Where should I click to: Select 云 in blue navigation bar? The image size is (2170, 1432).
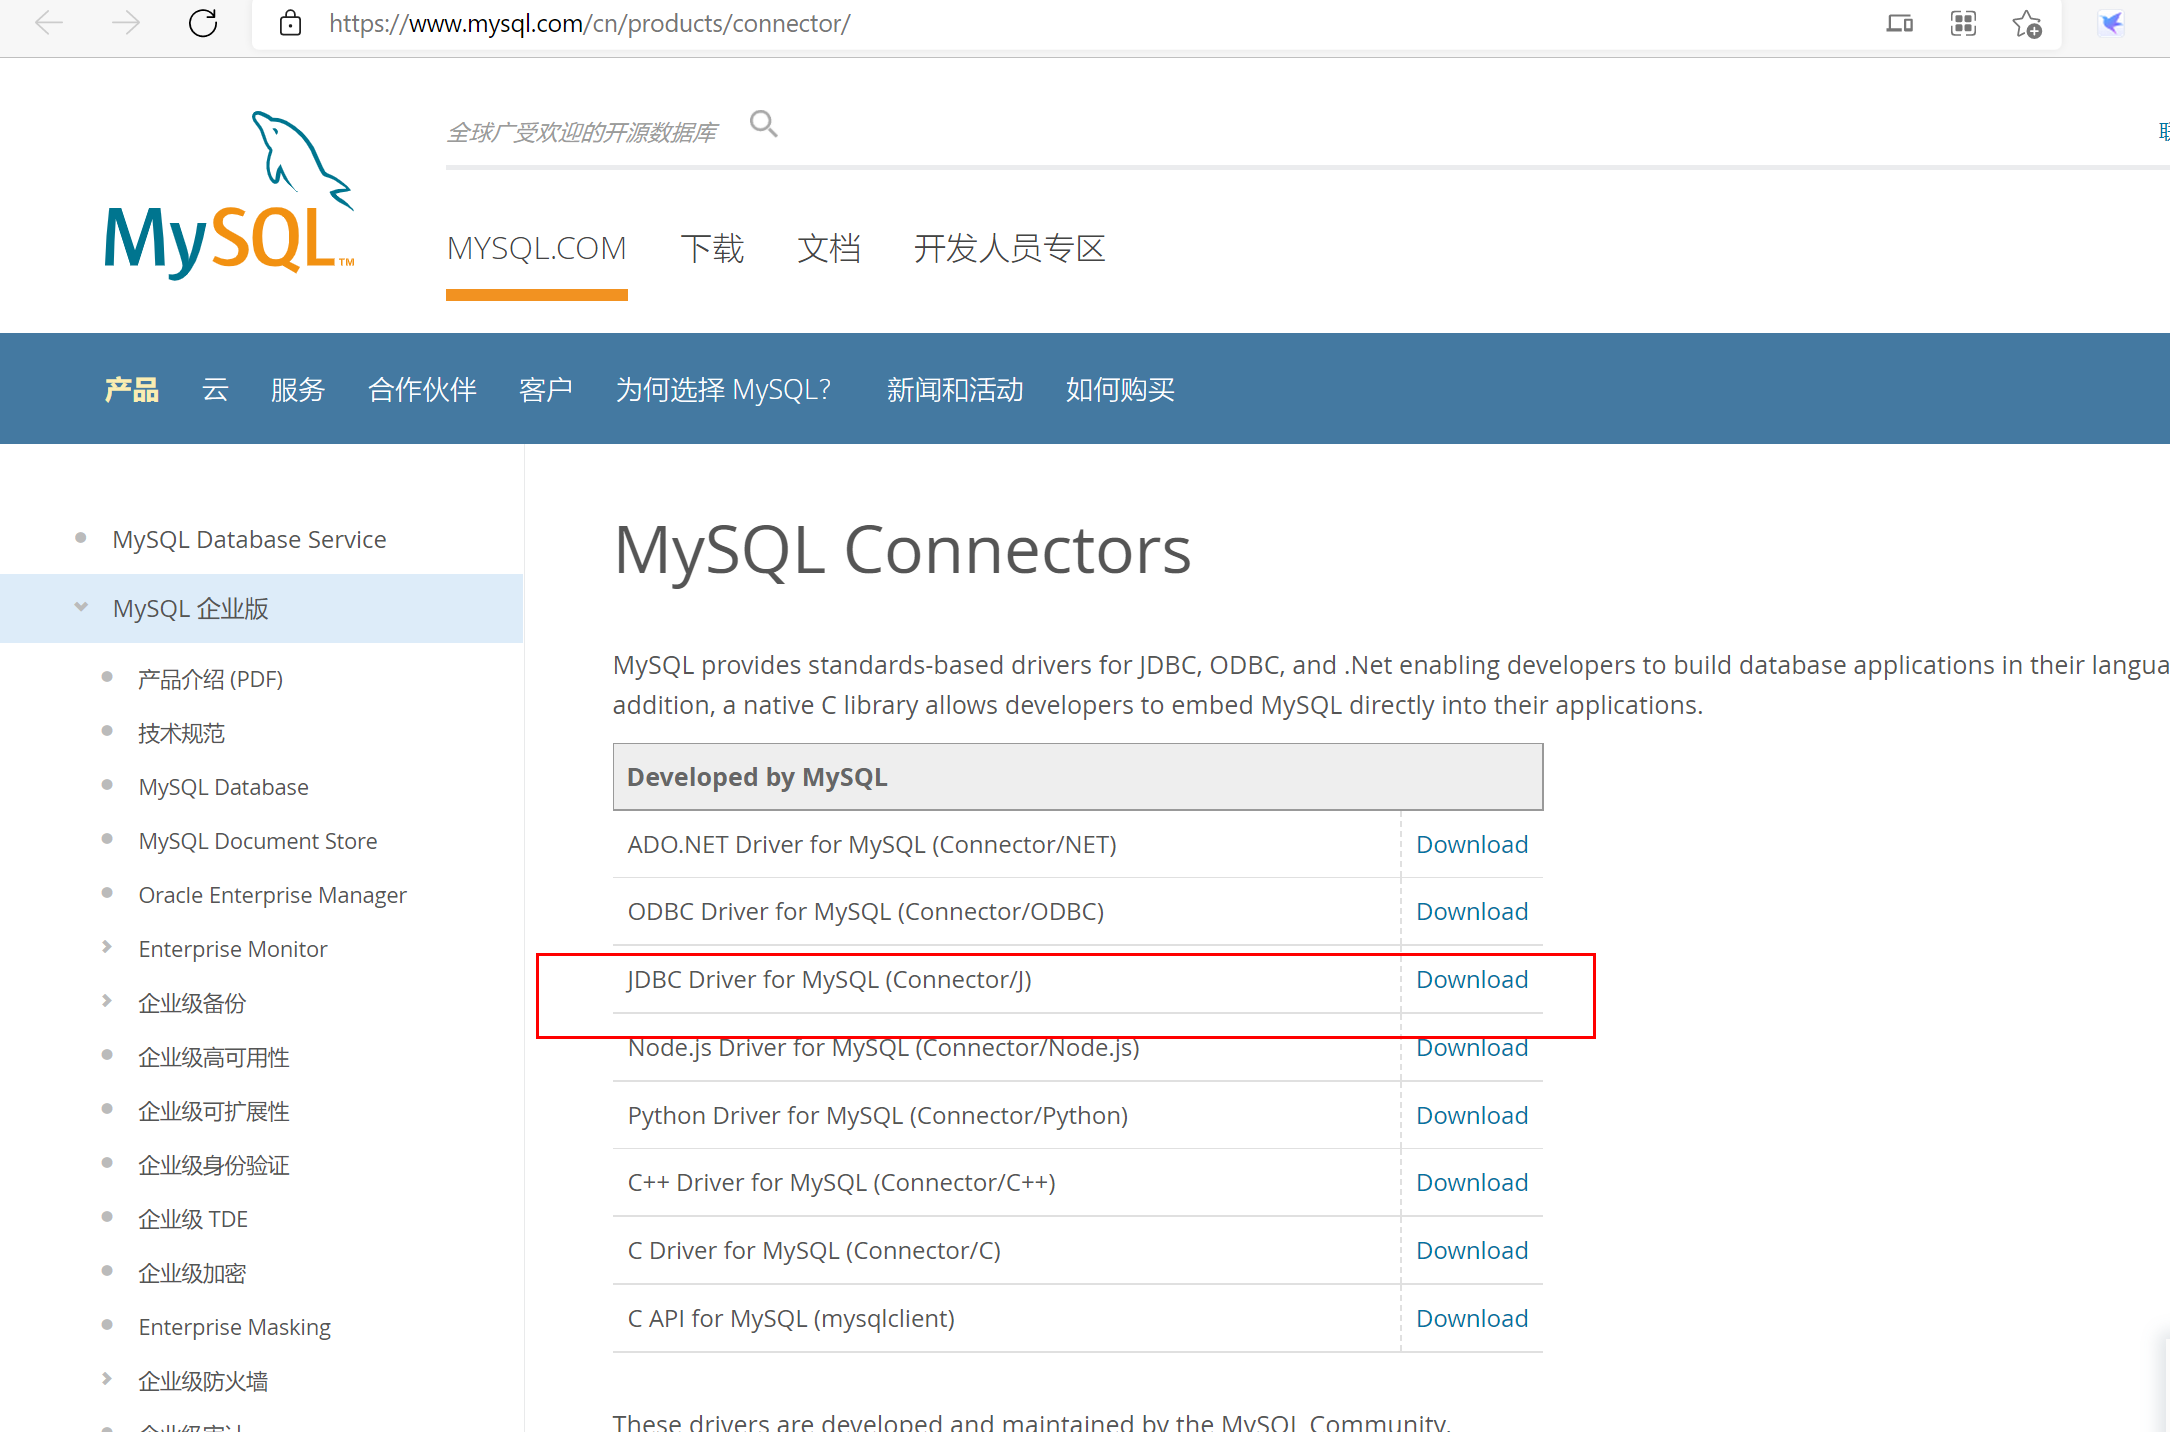[215, 389]
